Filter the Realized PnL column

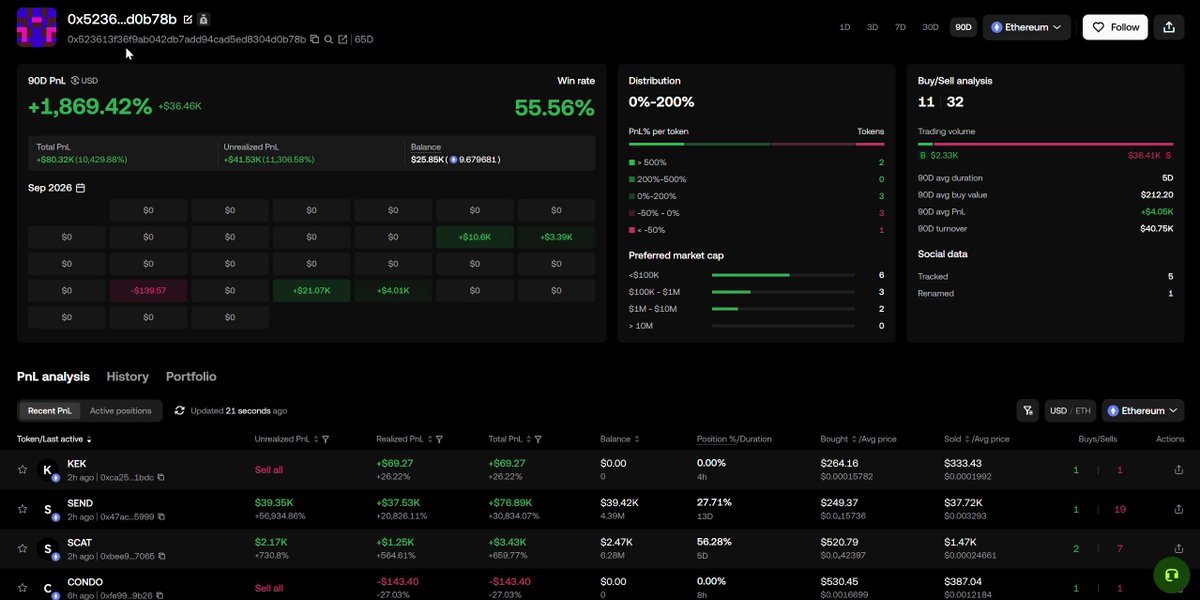(439, 439)
